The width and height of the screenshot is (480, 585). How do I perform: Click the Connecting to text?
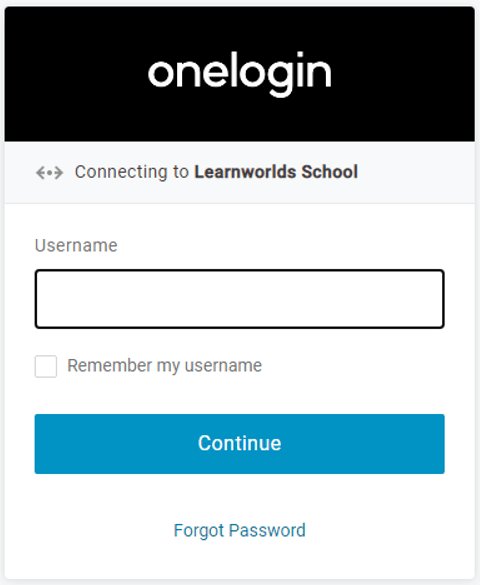click(132, 172)
